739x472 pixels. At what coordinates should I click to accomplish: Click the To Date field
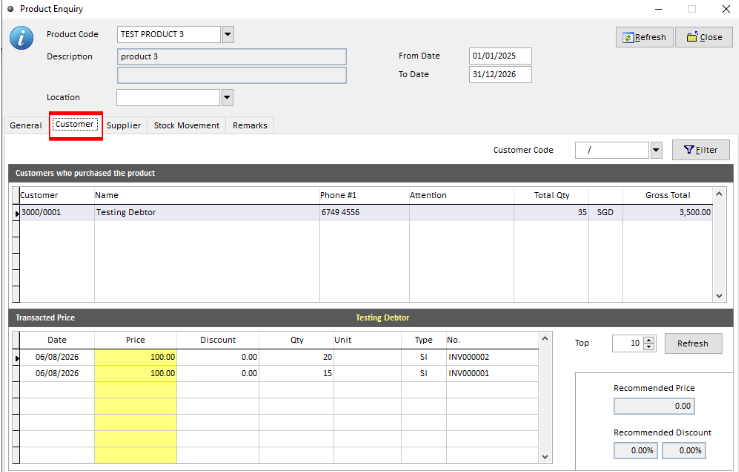(x=500, y=75)
